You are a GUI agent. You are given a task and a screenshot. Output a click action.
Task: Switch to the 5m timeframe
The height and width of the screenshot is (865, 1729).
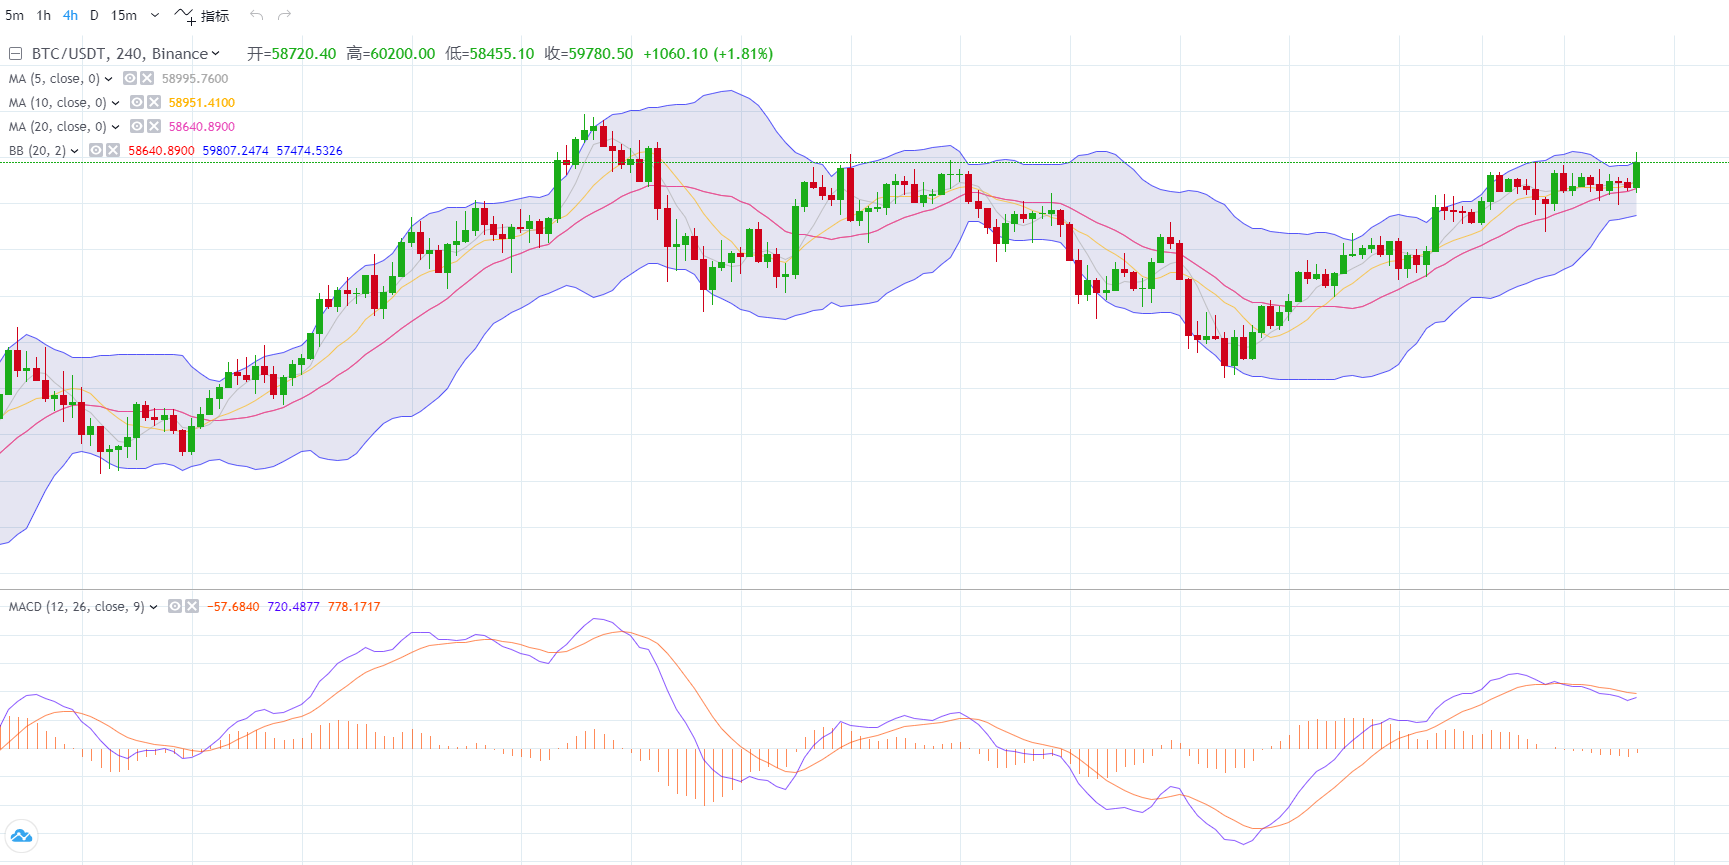click(x=14, y=15)
